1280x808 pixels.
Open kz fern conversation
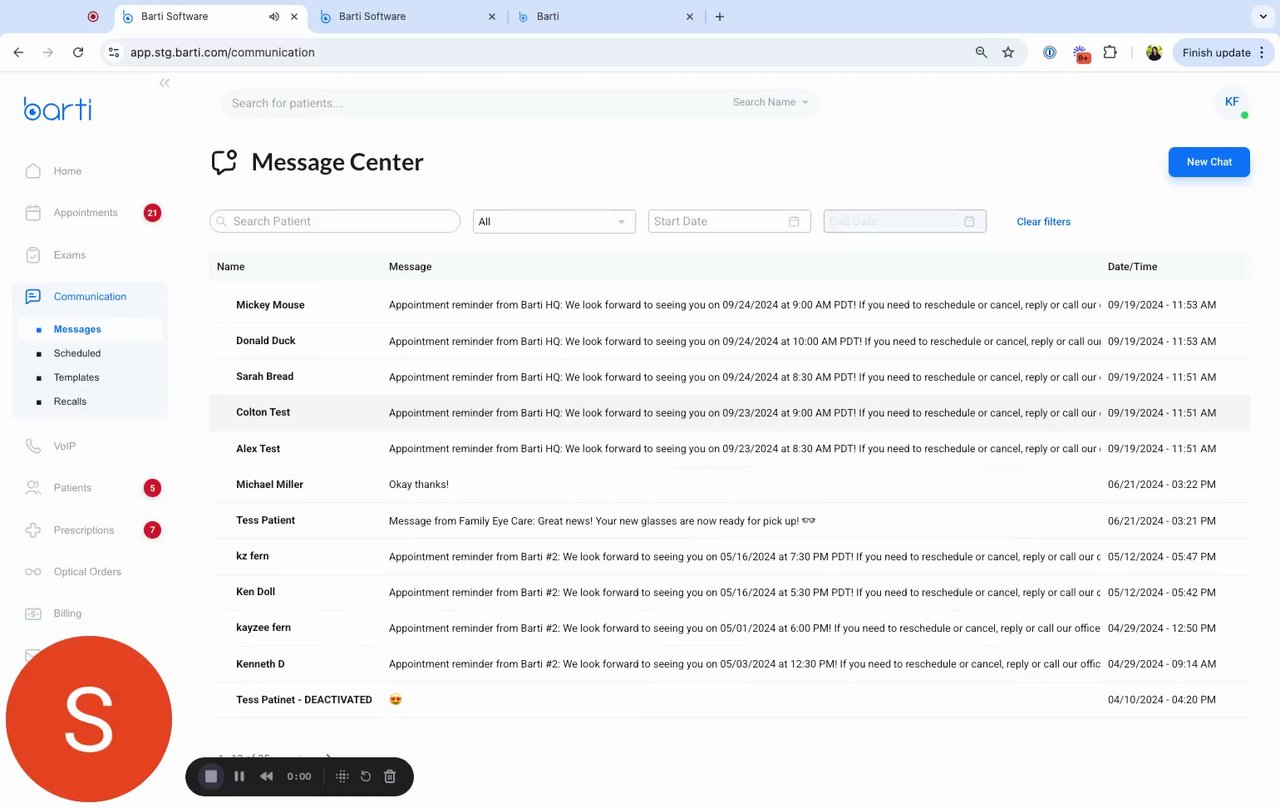coord(729,557)
